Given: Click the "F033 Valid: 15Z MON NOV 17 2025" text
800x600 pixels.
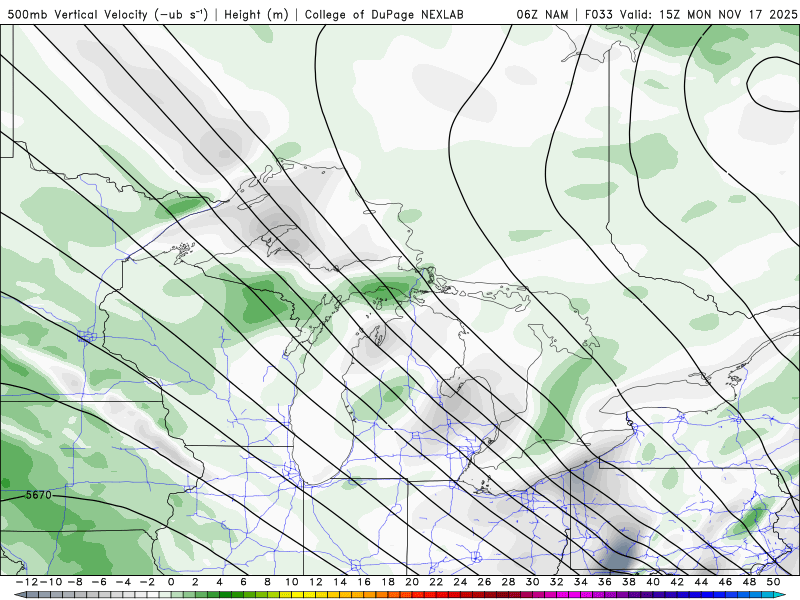Looking at the screenshot, I should click(x=691, y=14).
